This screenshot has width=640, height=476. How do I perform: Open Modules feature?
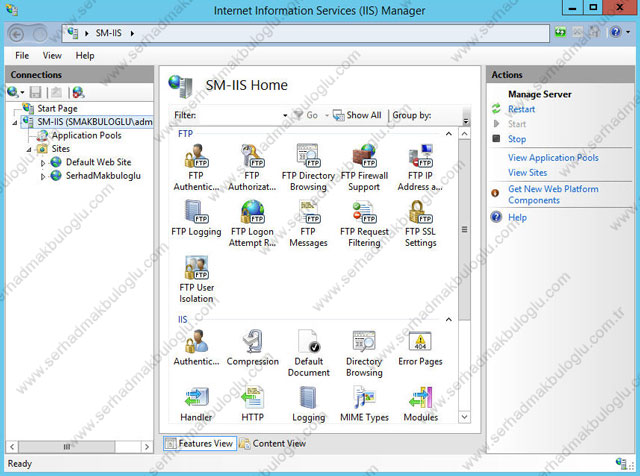(420, 404)
